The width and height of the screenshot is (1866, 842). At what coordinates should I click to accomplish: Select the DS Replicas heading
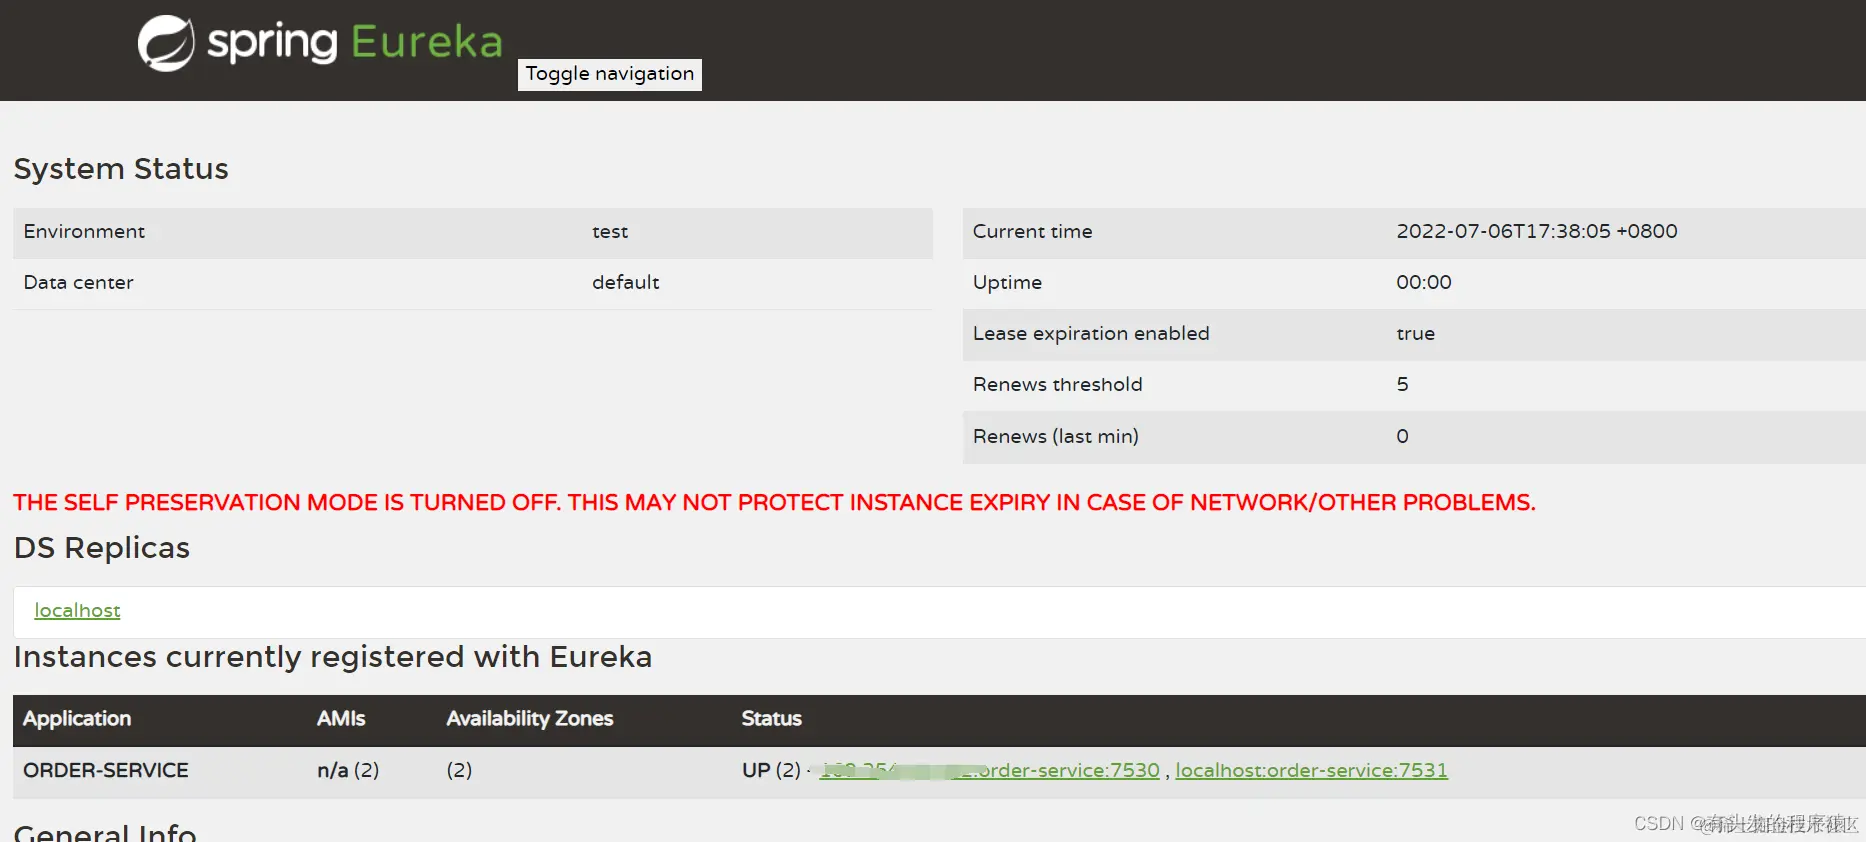102,547
